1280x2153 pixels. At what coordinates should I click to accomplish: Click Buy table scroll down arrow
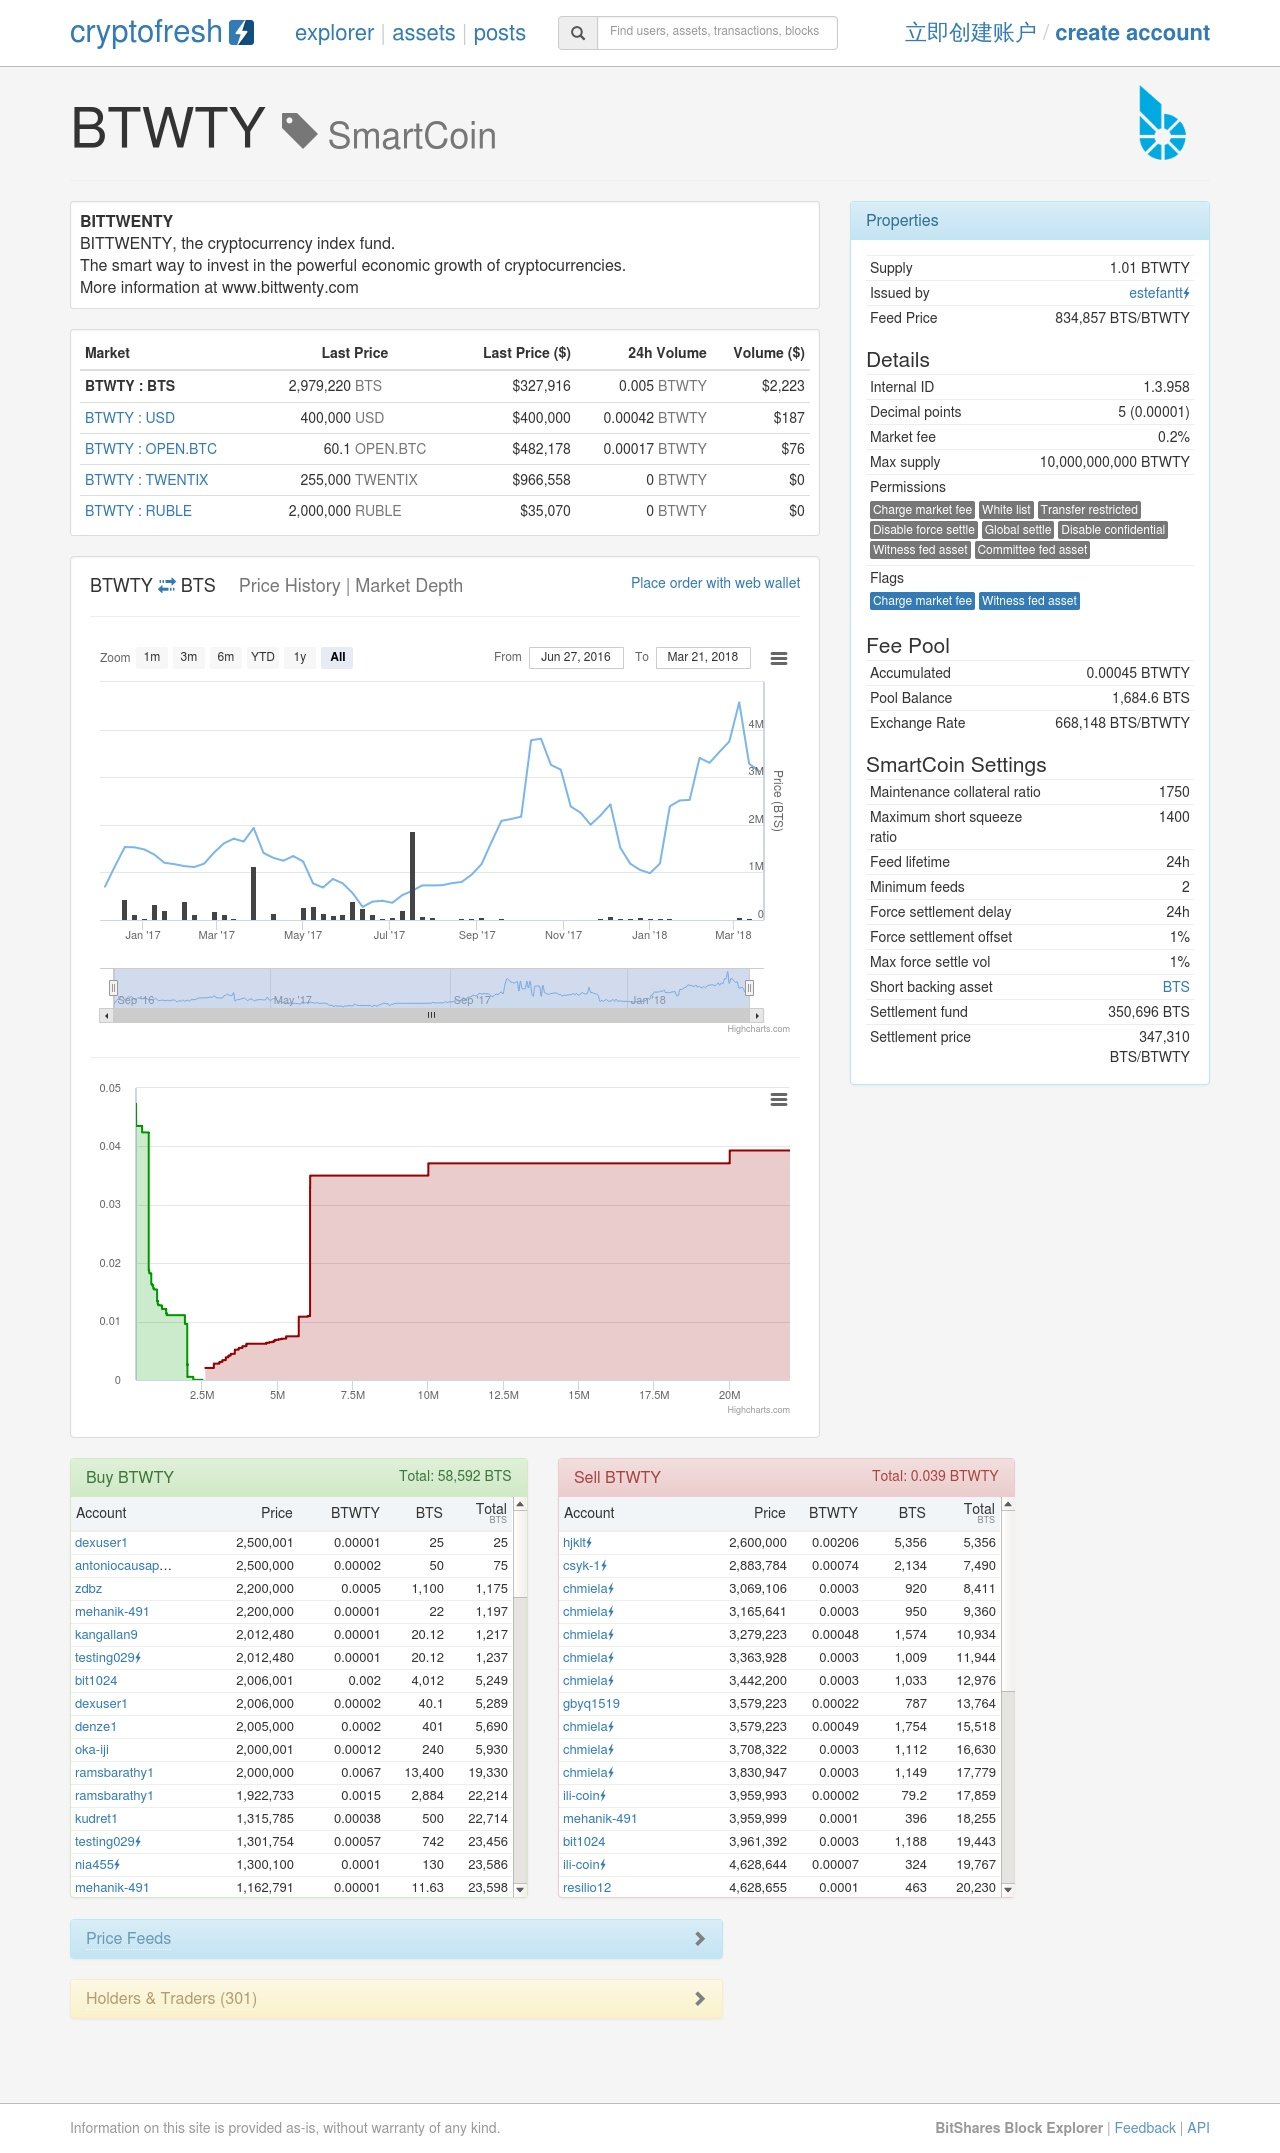520,1889
